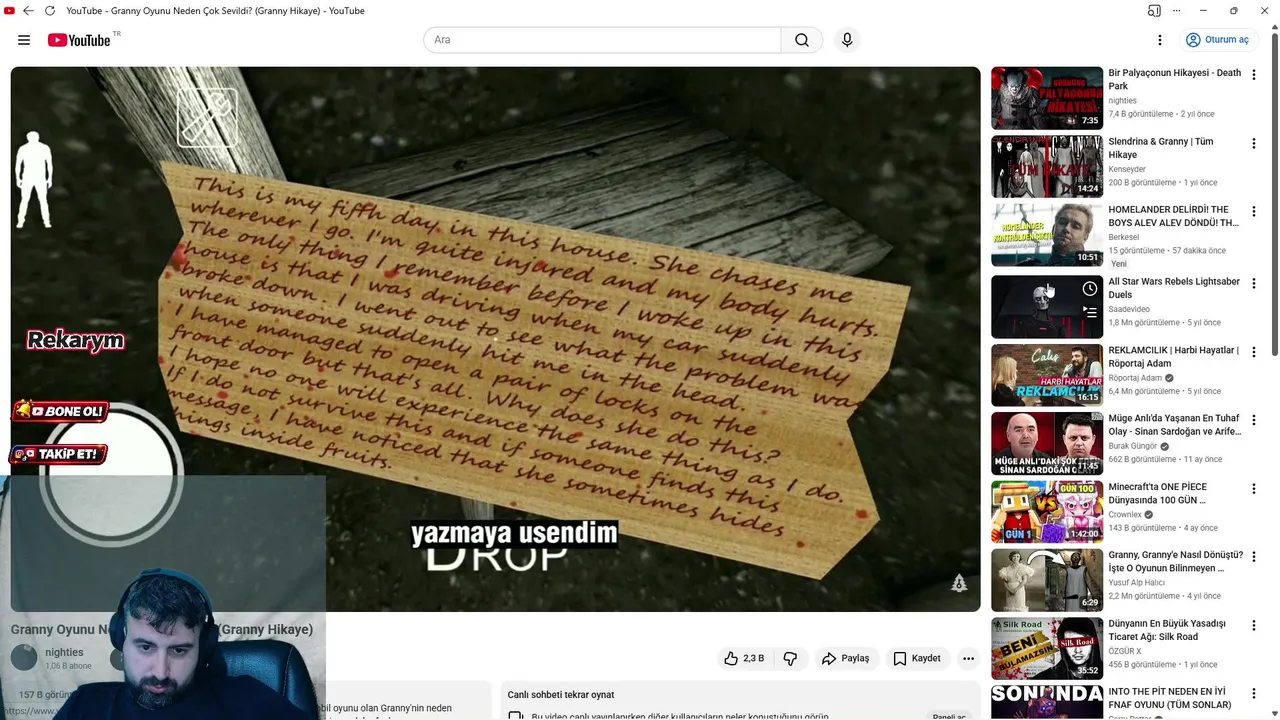Click Watch Later clock on Star Wars thumbnail
The width and height of the screenshot is (1280, 720).
[1090, 289]
